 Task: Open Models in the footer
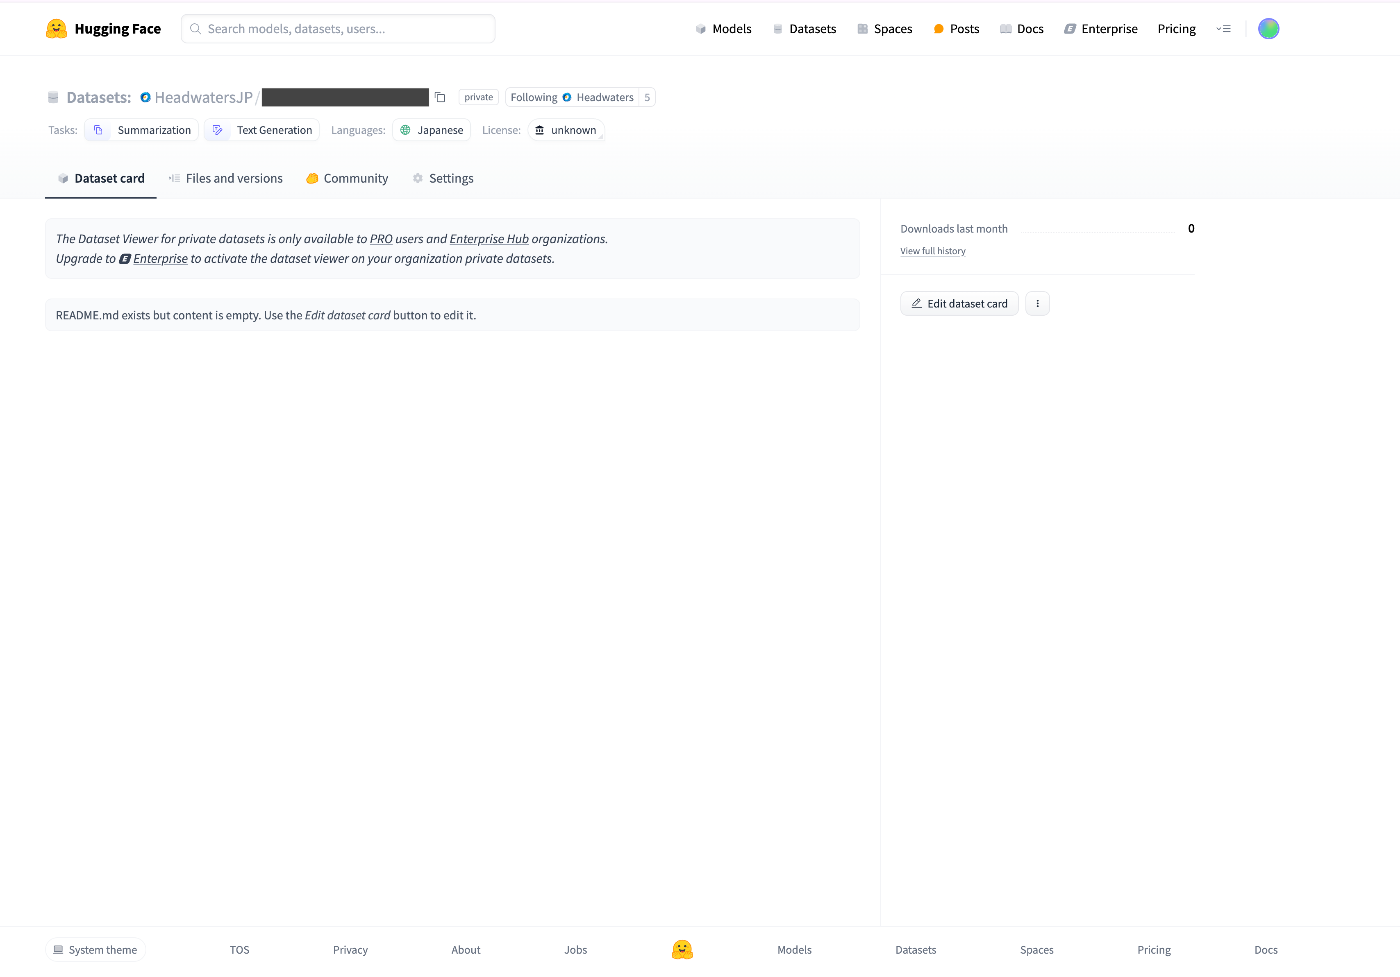click(x=794, y=950)
